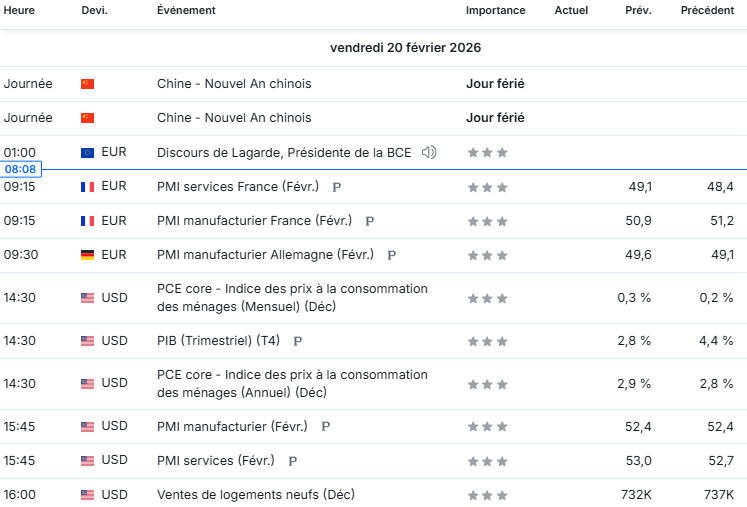Image resolution: width=747 pixels, height=507 pixels.
Task: Click the P icon next to PMI manufacturier France
Action: [x=369, y=221]
